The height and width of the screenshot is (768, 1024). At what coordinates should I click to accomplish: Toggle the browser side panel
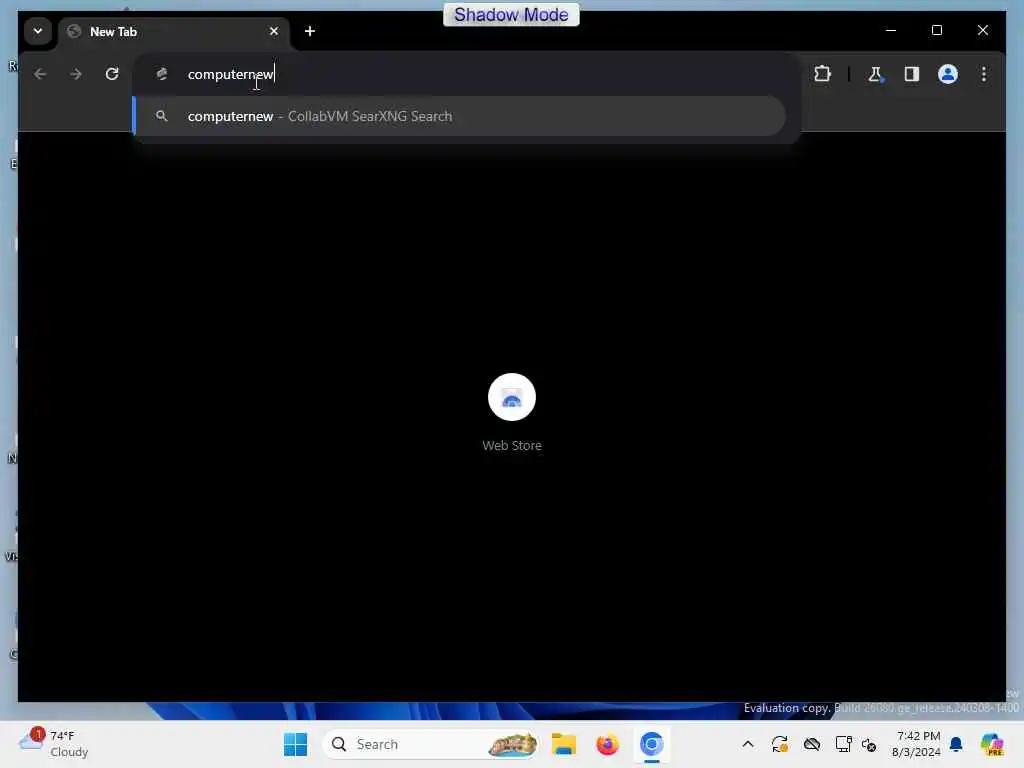click(912, 74)
